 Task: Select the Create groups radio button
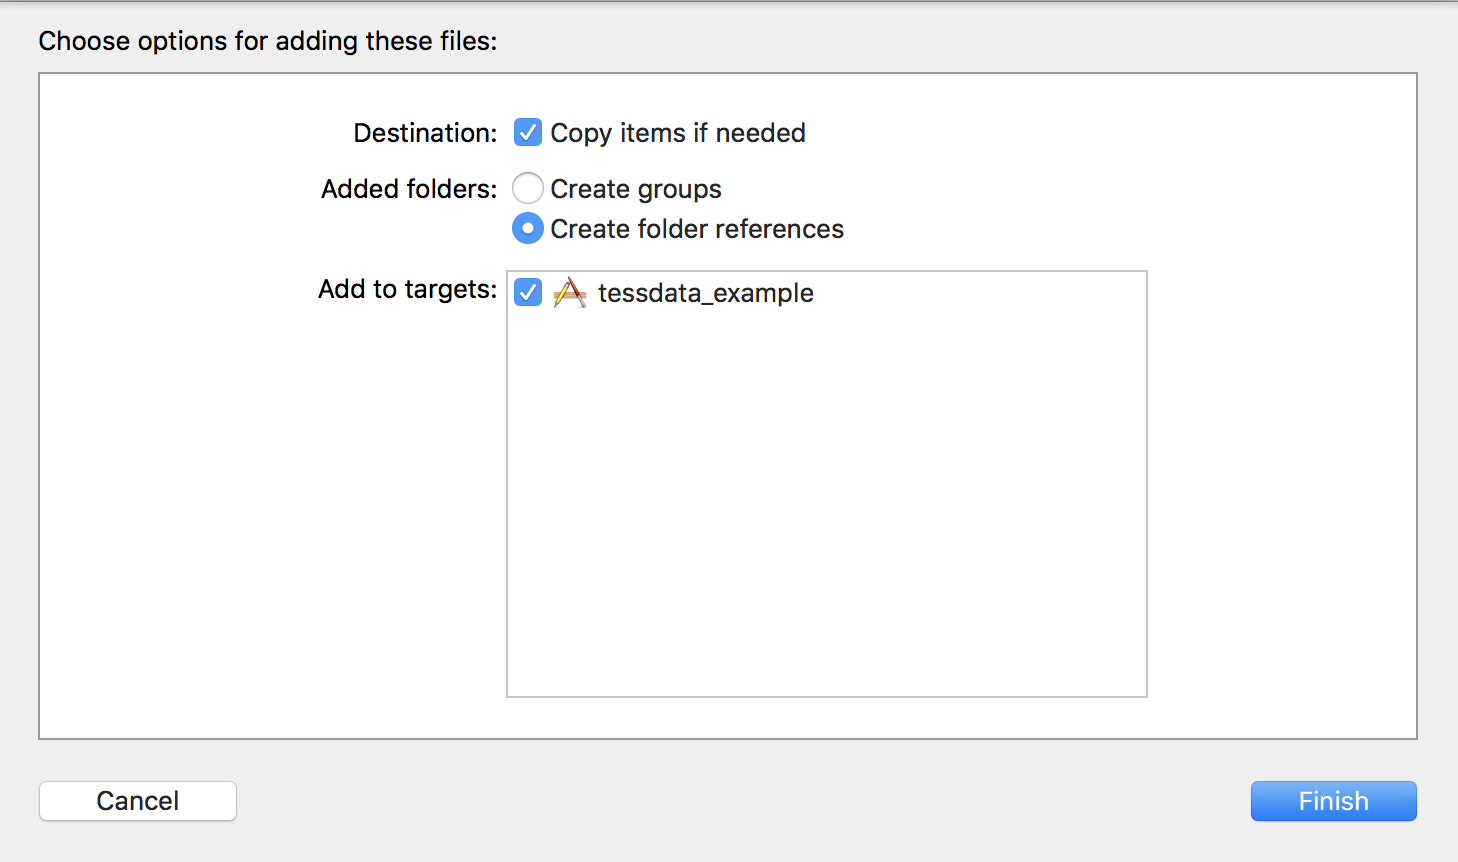(528, 189)
